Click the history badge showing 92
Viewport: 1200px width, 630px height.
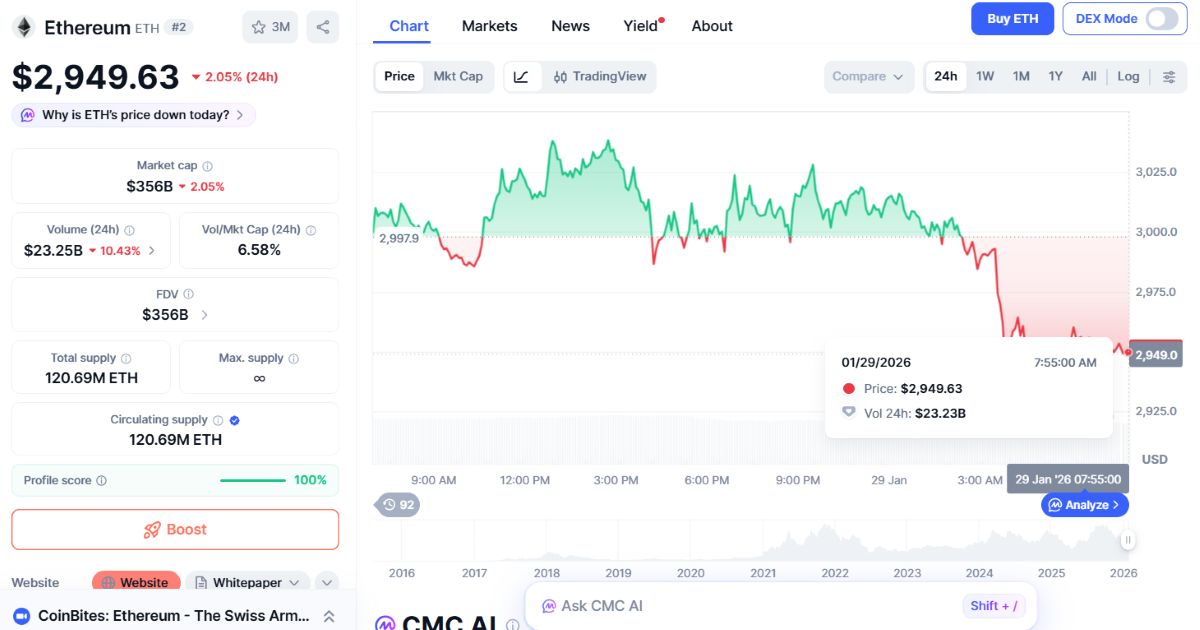click(398, 505)
